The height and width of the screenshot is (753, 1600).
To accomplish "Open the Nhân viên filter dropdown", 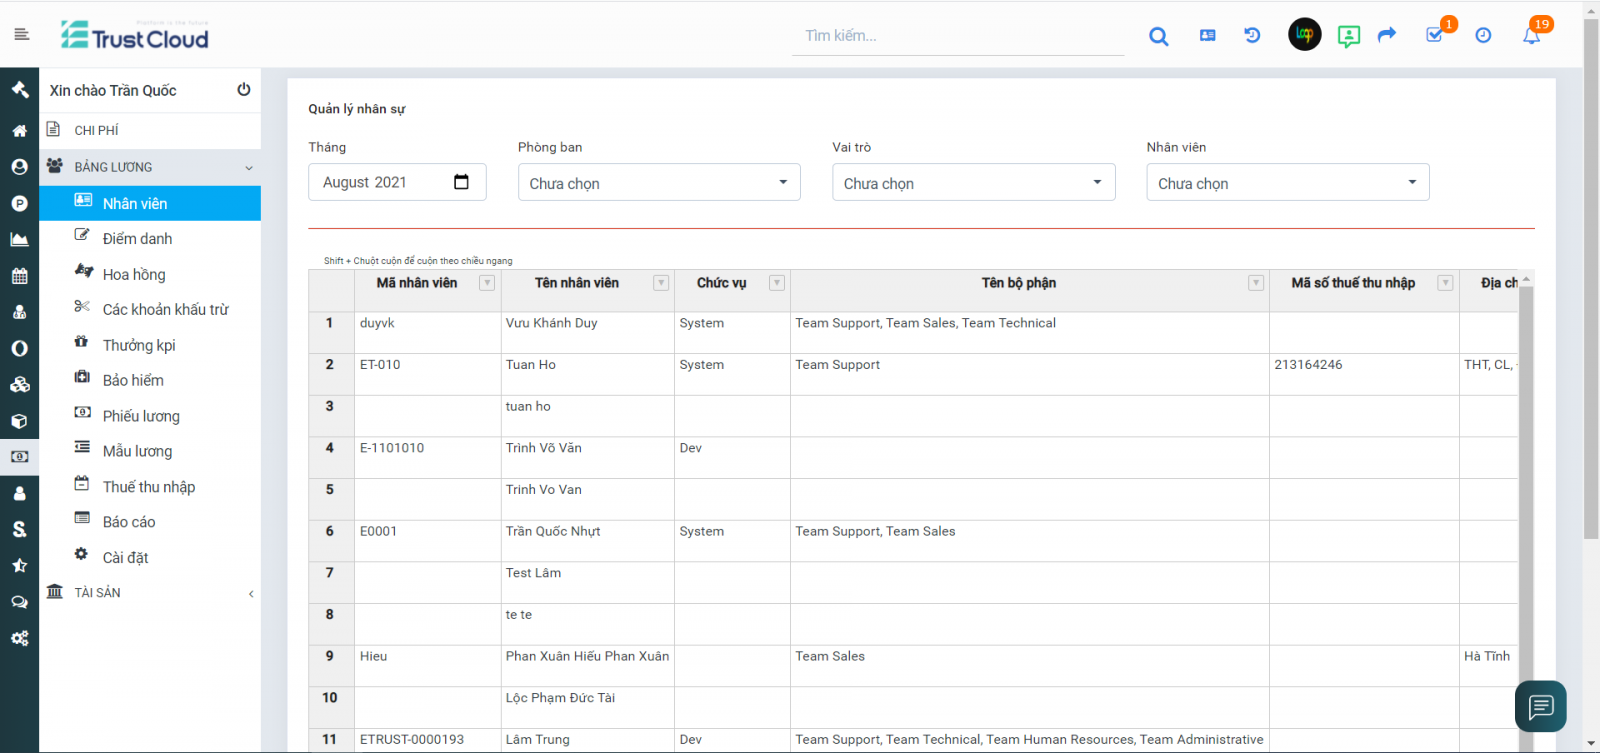I will click(1287, 183).
